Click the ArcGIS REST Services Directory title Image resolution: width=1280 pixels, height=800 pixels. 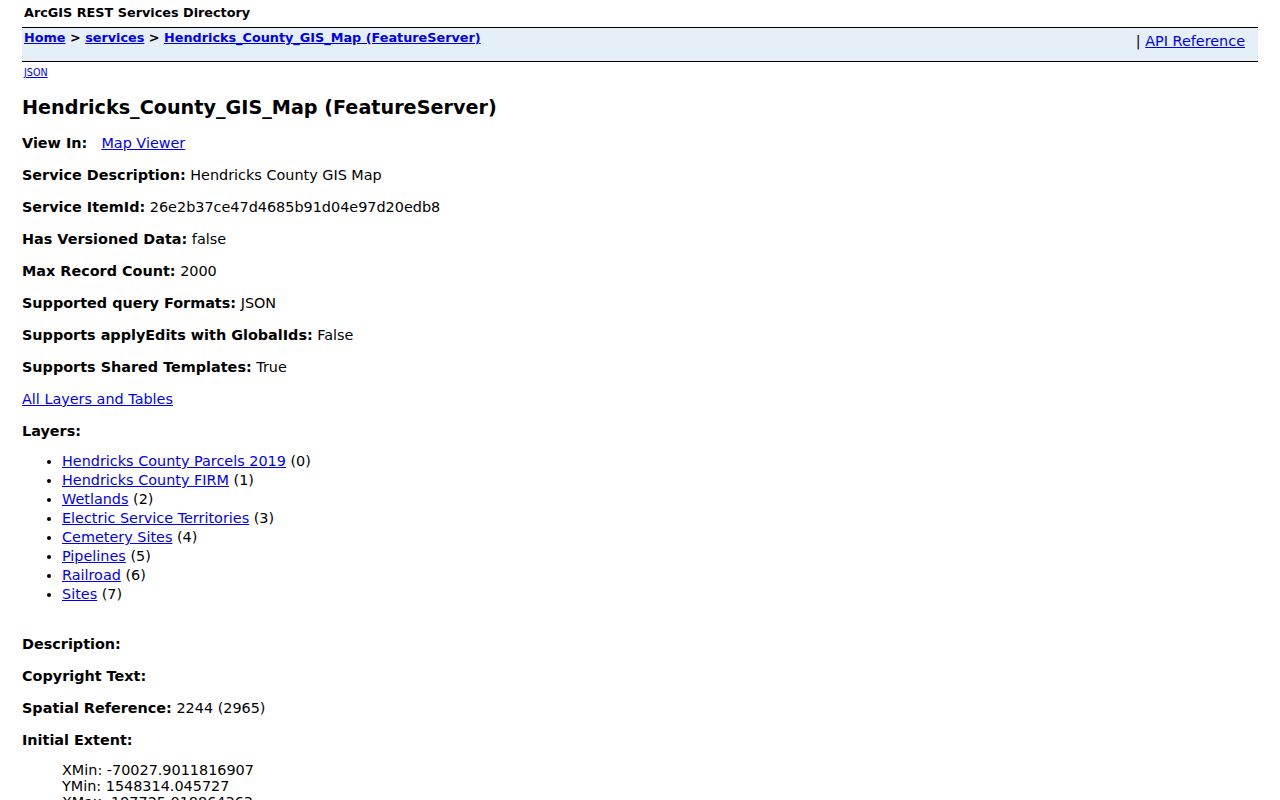click(x=137, y=13)
